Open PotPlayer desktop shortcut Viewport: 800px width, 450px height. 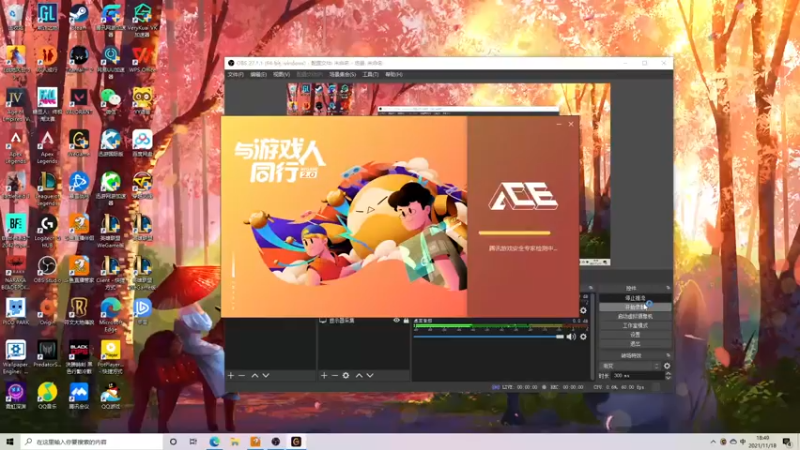tap(110, 356)
